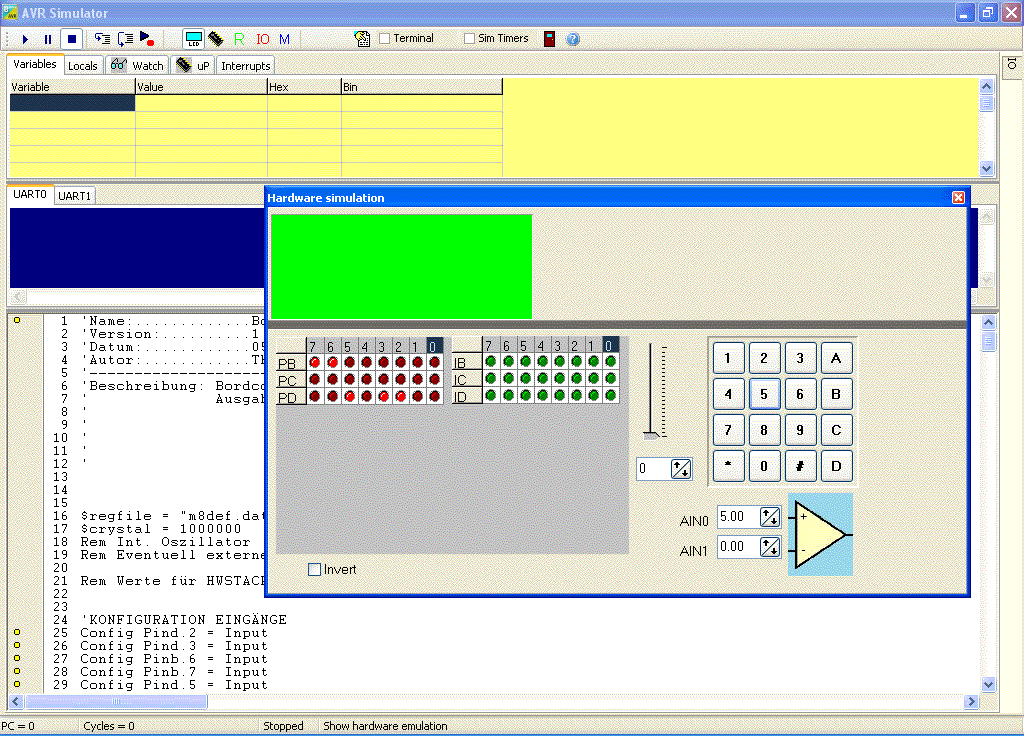Pause the simulation

pyautogui.click(x=48, y=39)
